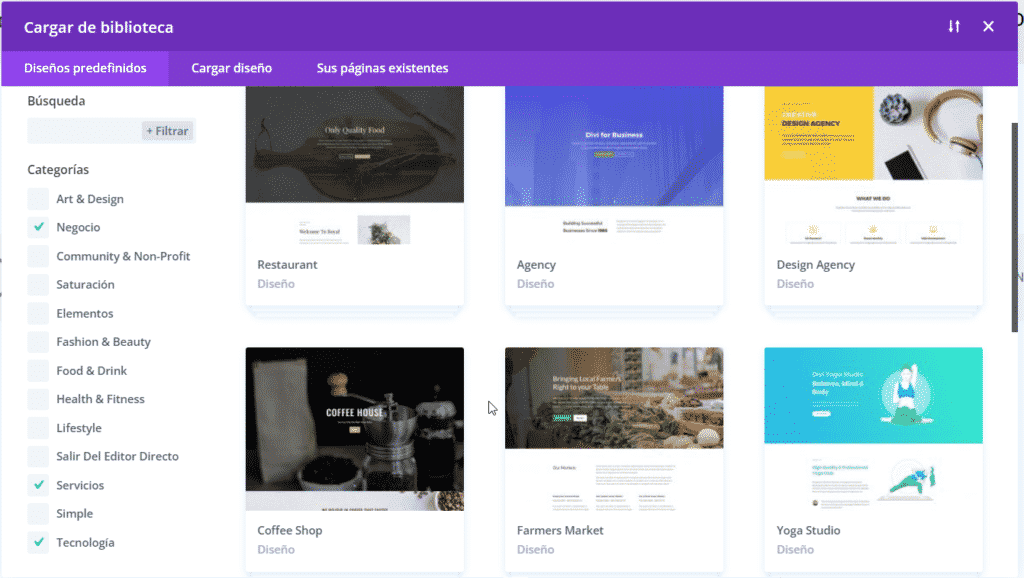The image size is (1024, 578).
Task: Uncheck the Tecnología category checkbox
Action: click(38, 543)
